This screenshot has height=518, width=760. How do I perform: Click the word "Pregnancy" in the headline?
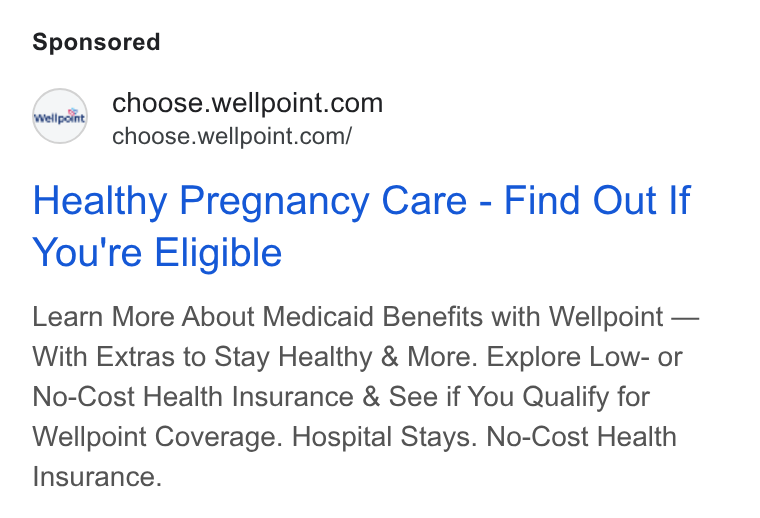(x=274, y=202)
